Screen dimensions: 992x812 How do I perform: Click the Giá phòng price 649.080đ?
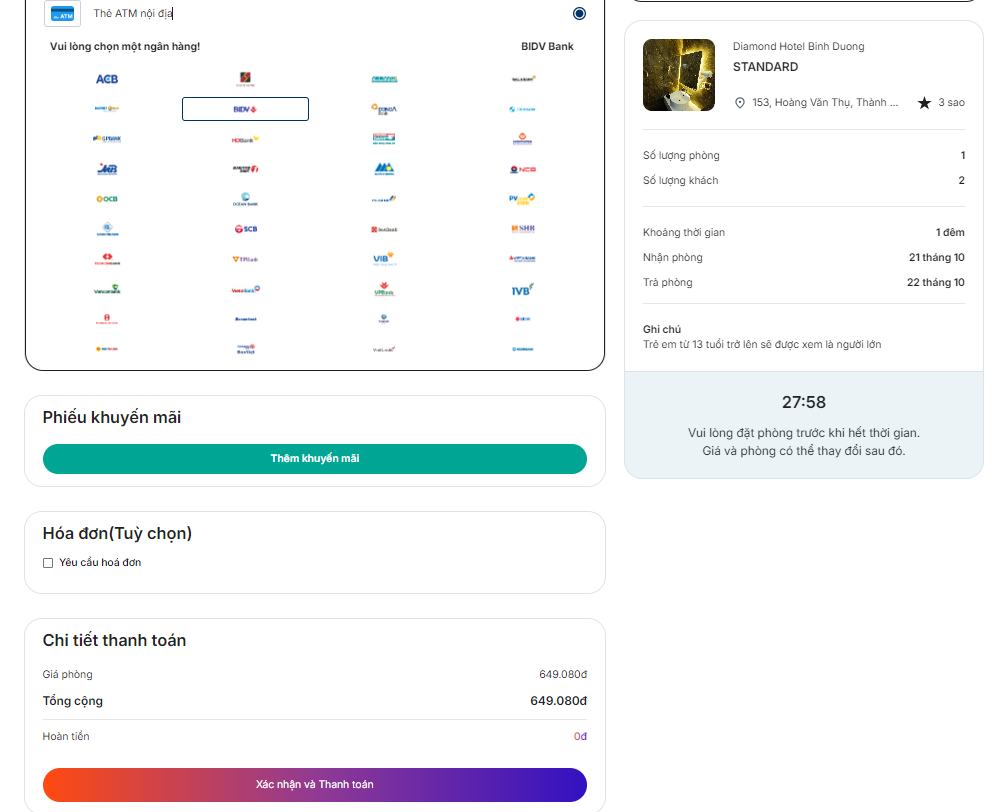point(563,674)
